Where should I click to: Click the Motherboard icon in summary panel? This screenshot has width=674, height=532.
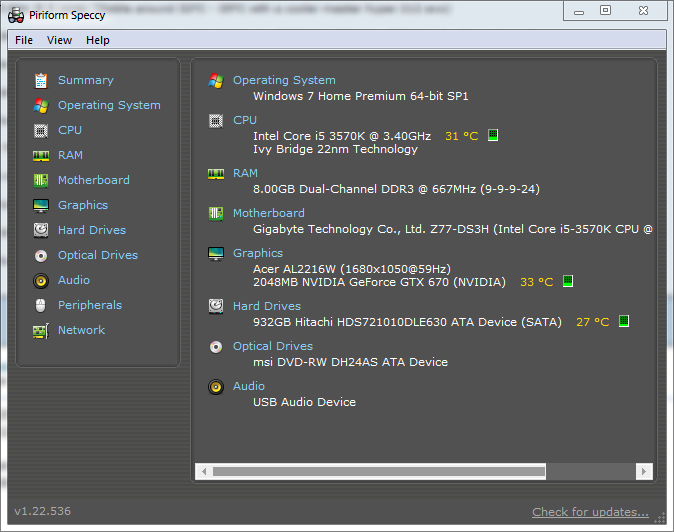coord(216,214)
